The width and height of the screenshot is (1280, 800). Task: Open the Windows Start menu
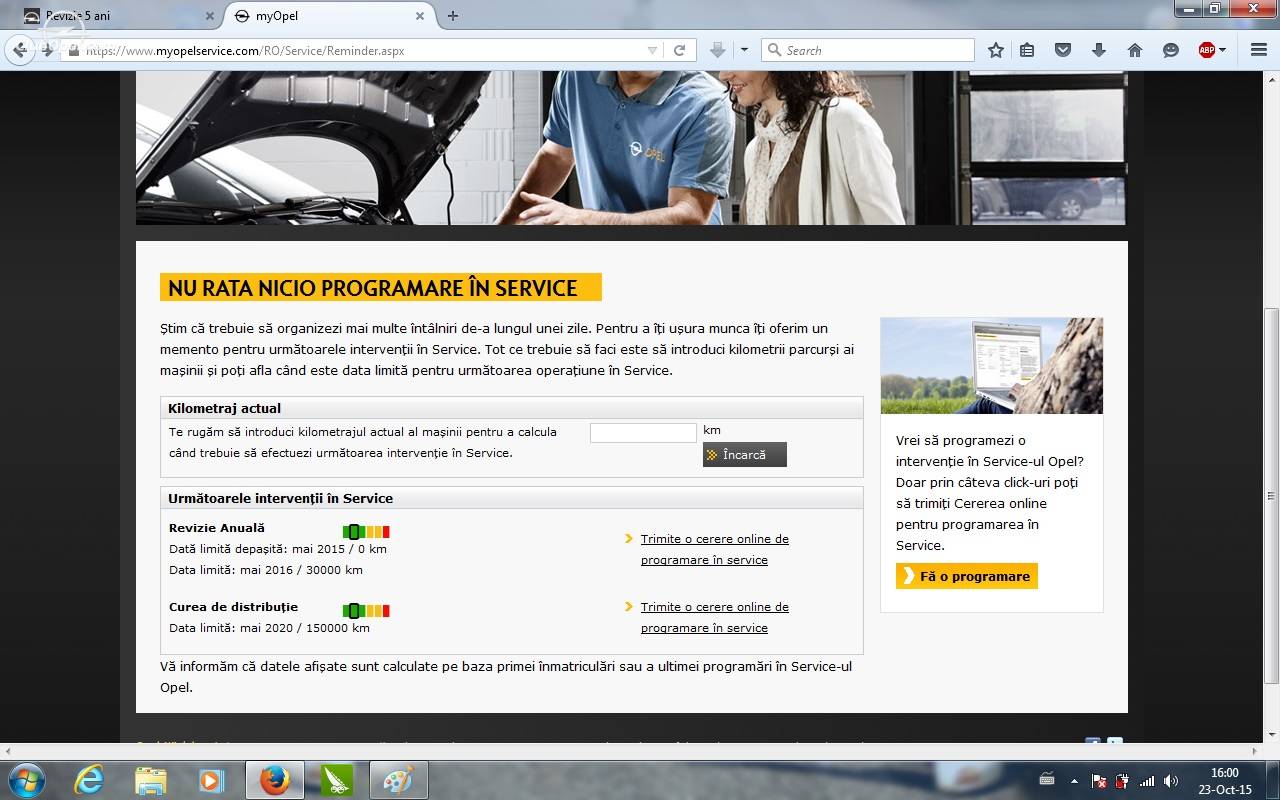point(26,780)
